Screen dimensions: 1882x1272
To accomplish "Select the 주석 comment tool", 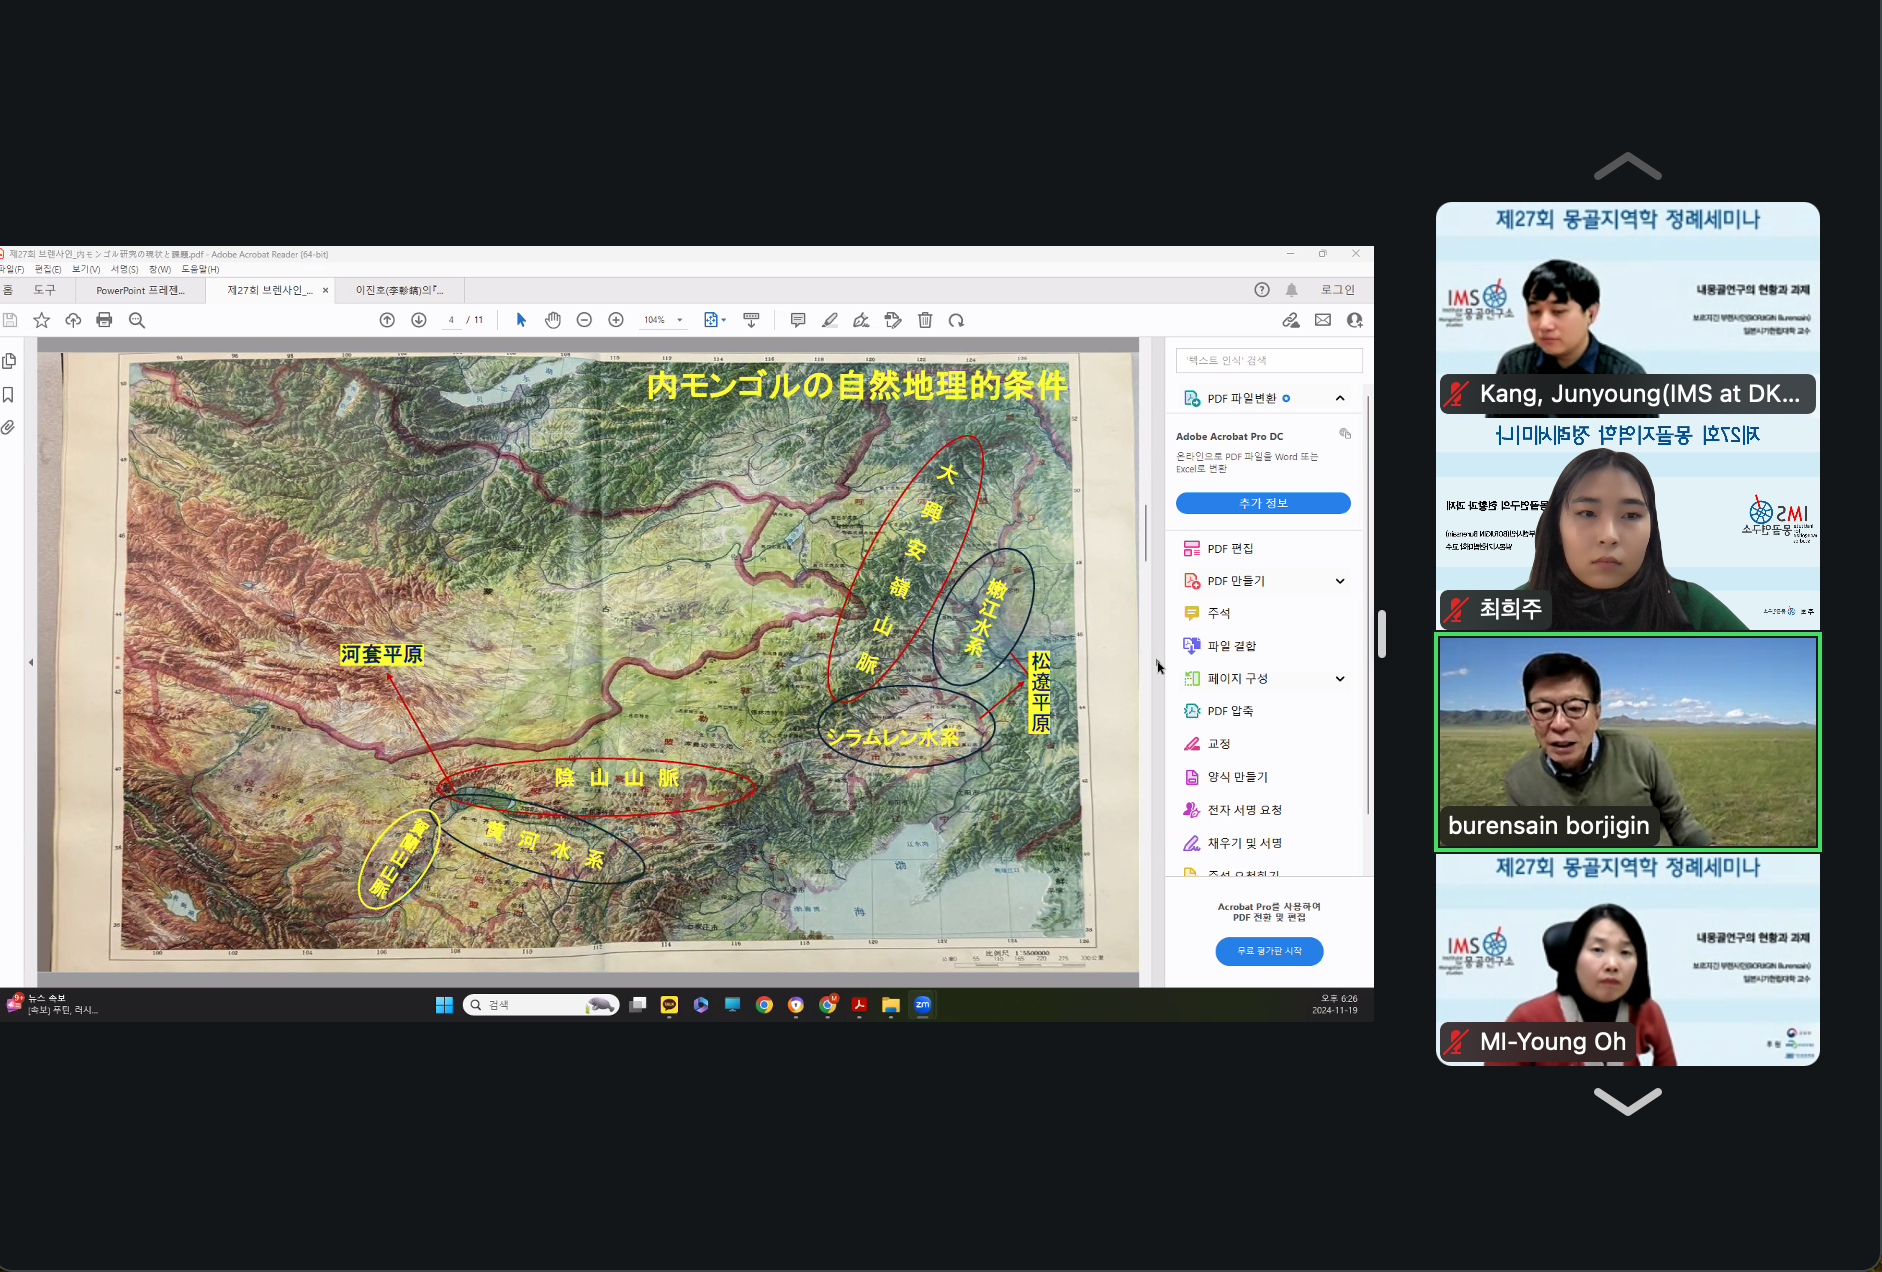I will [x=1207, y=613].
